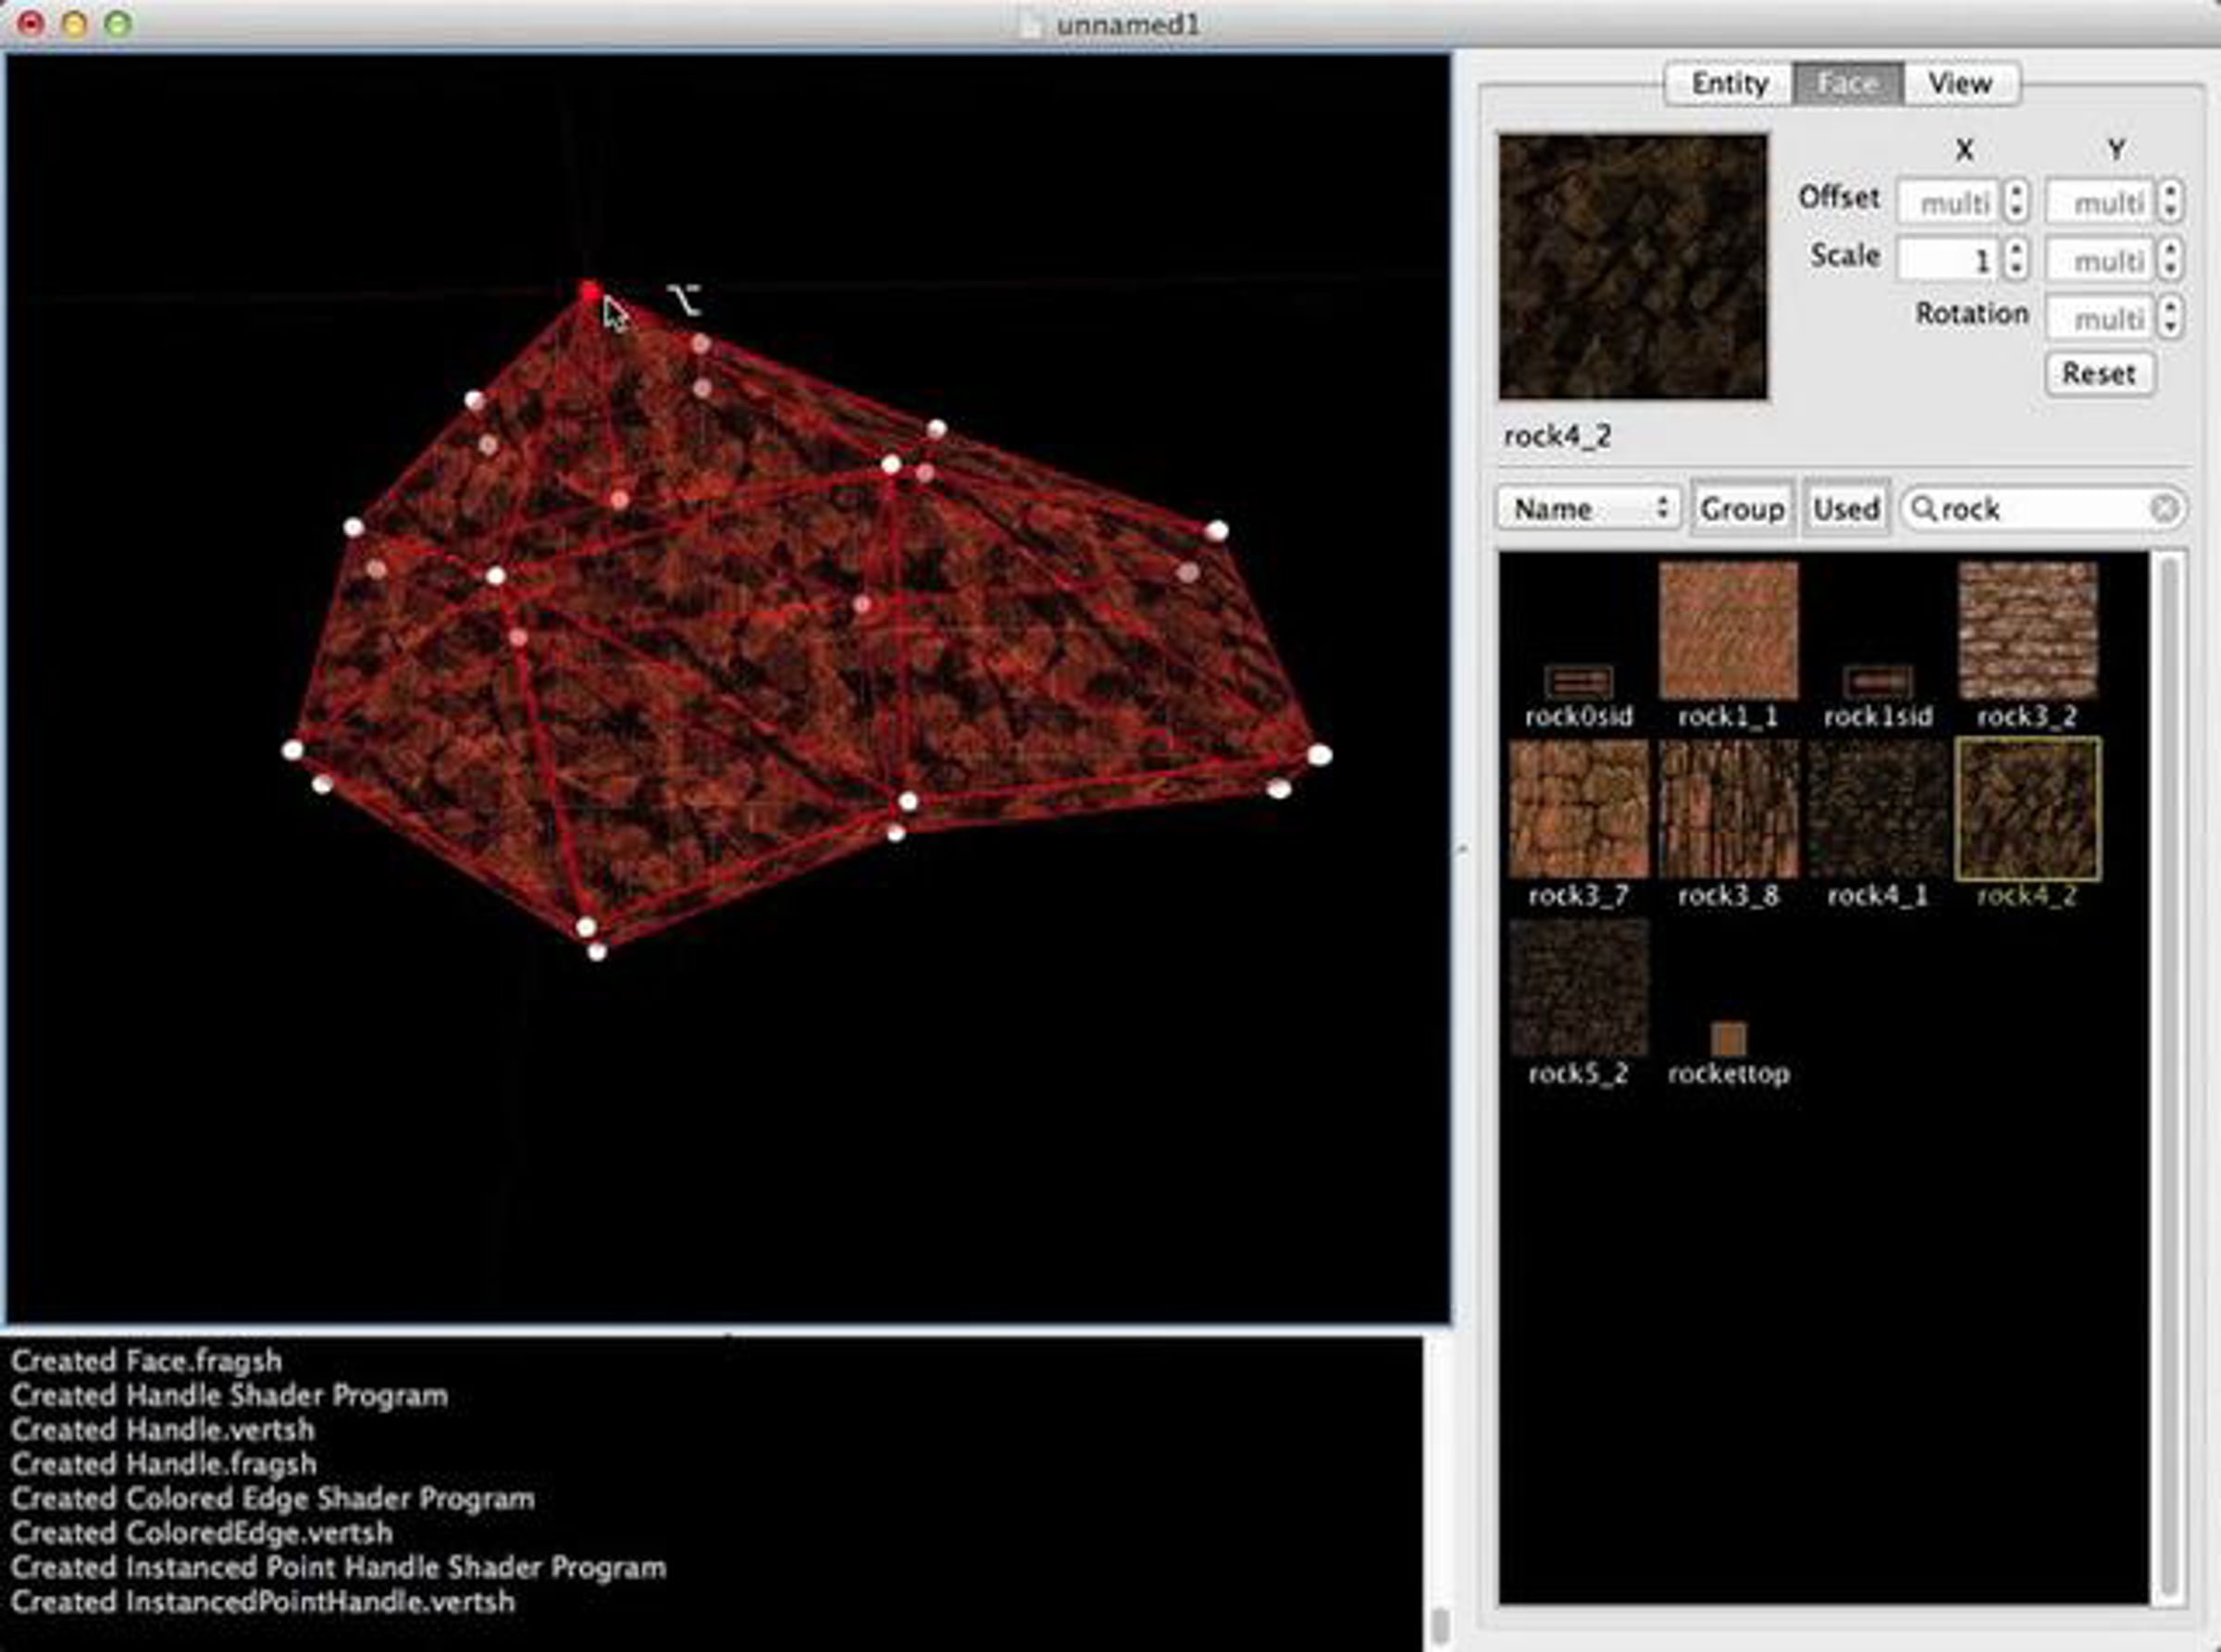2221x1652 pixels.
Task: Pick the rock3_8 texture
Action: tap(1728, 809)
